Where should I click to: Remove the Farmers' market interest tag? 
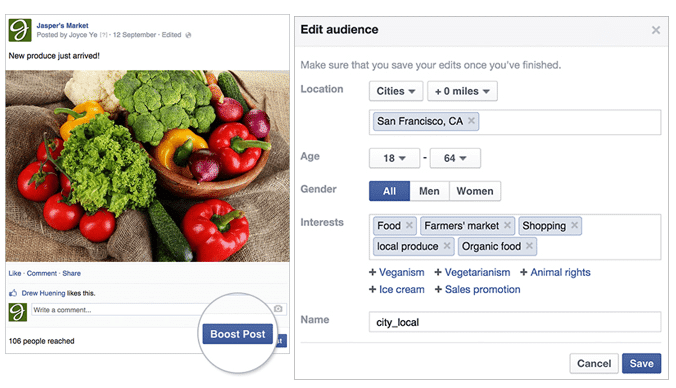pos(507,225)
